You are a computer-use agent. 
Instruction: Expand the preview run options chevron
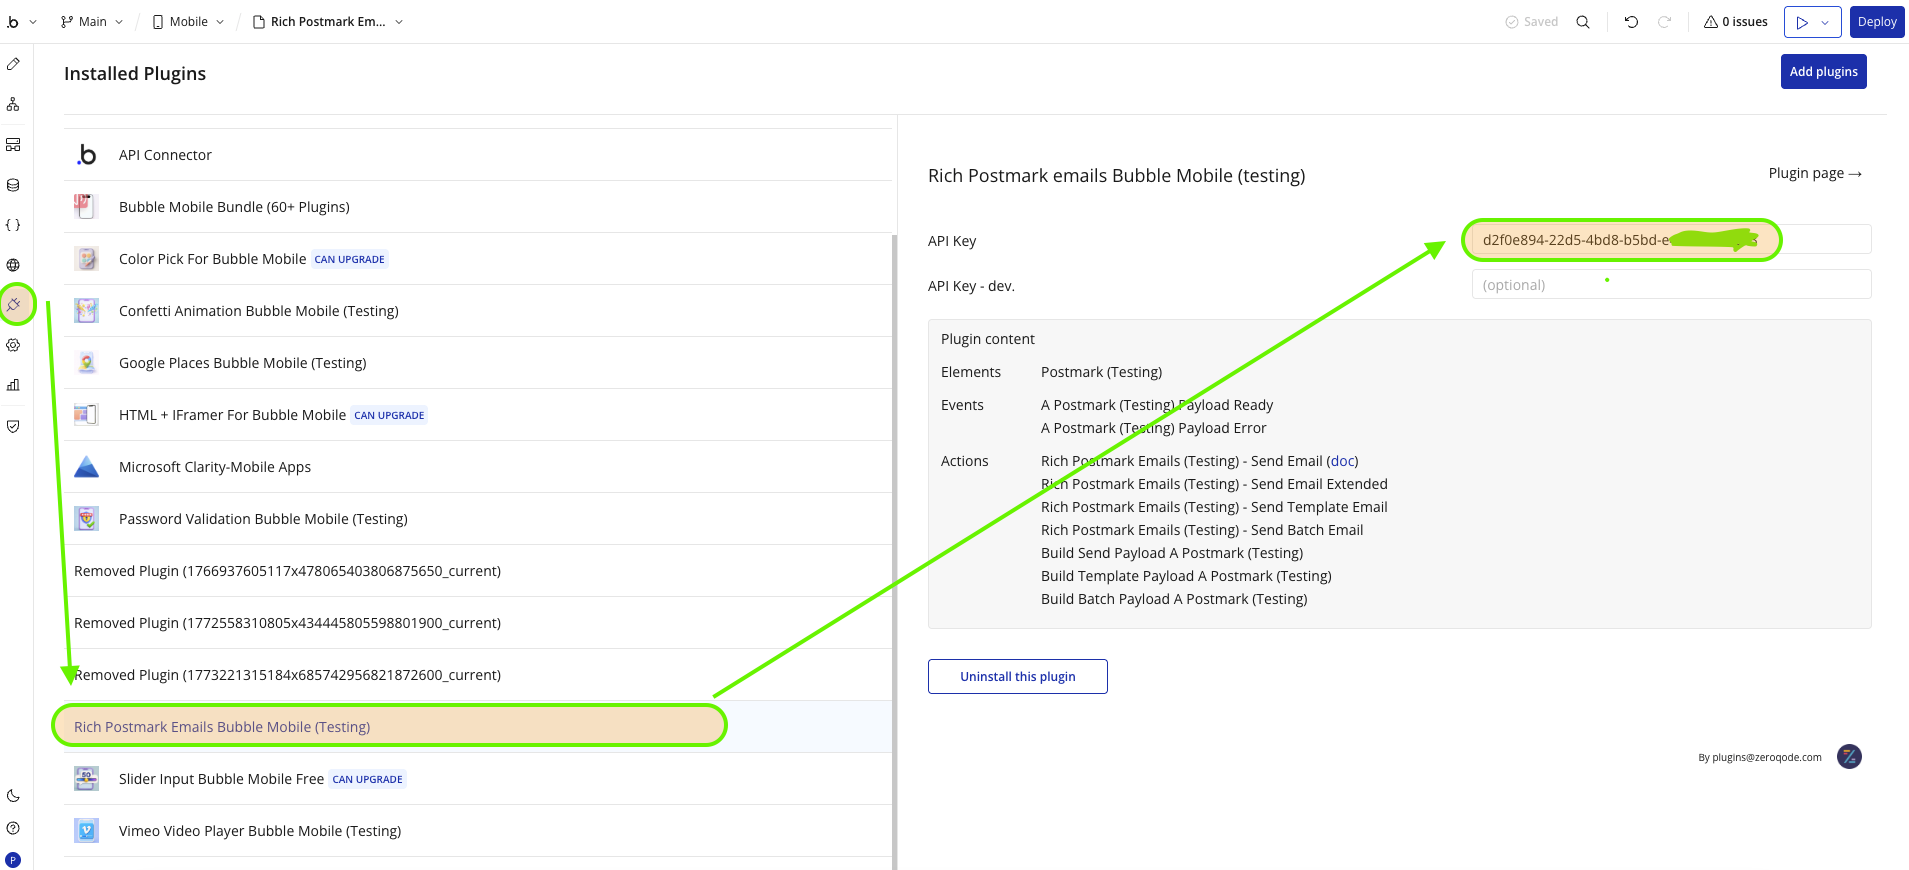pos(1825,22)
